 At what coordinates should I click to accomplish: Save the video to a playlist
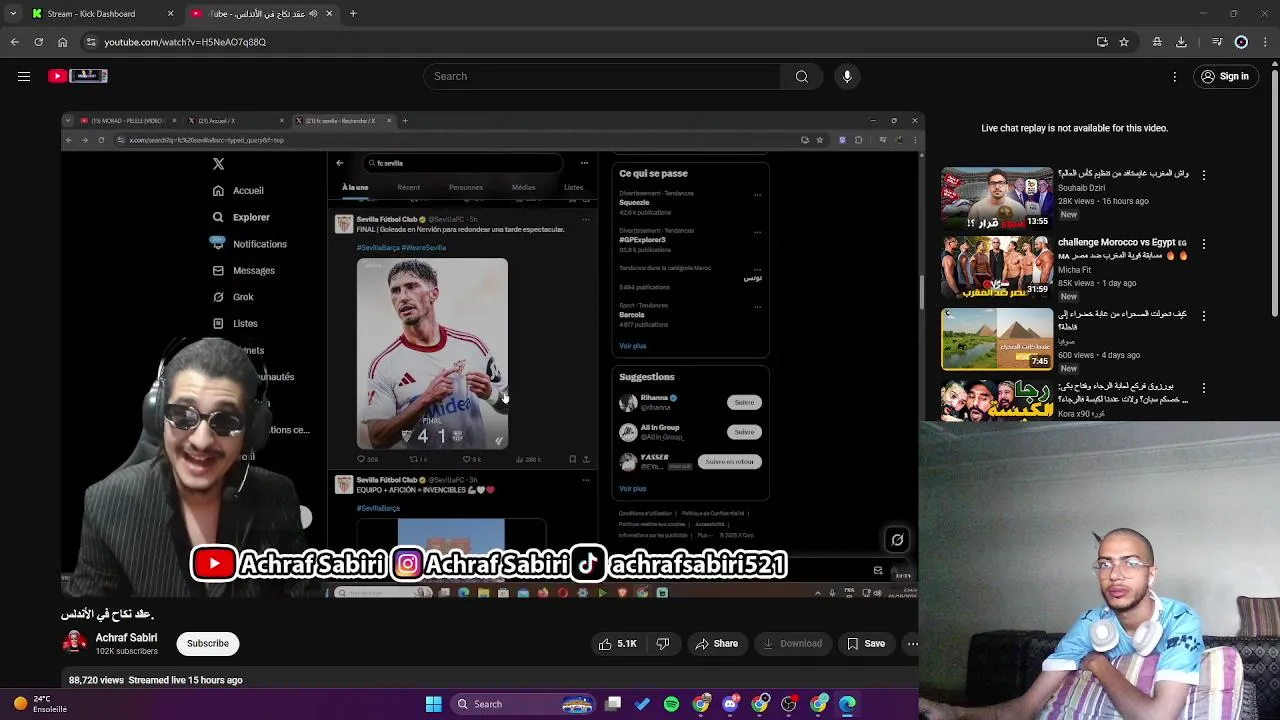point(866,644)
